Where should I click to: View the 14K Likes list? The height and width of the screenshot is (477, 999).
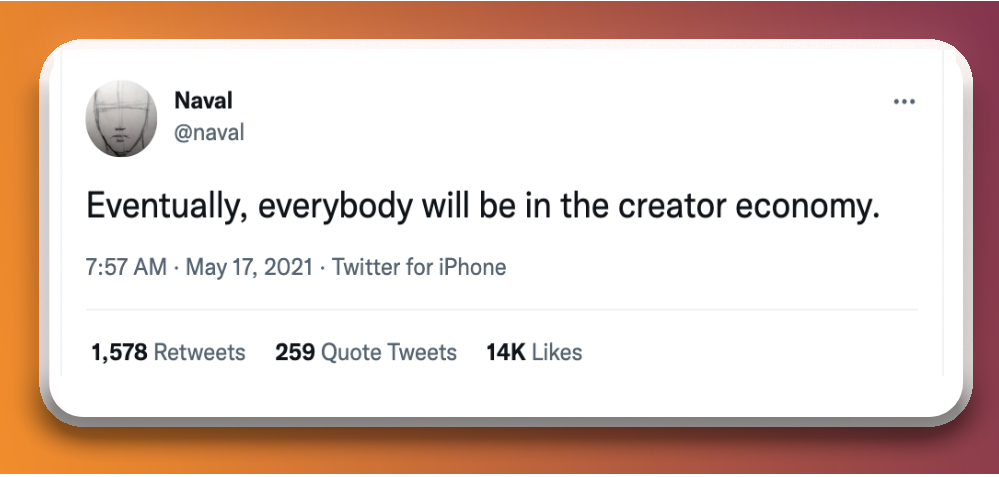pyautogui.click(x=534, y=352)
